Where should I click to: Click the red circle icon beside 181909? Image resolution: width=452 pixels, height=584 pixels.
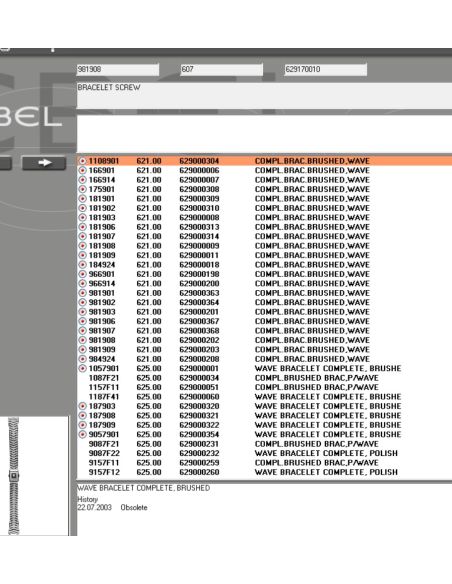pyautogui.click(x=82, y=256)
